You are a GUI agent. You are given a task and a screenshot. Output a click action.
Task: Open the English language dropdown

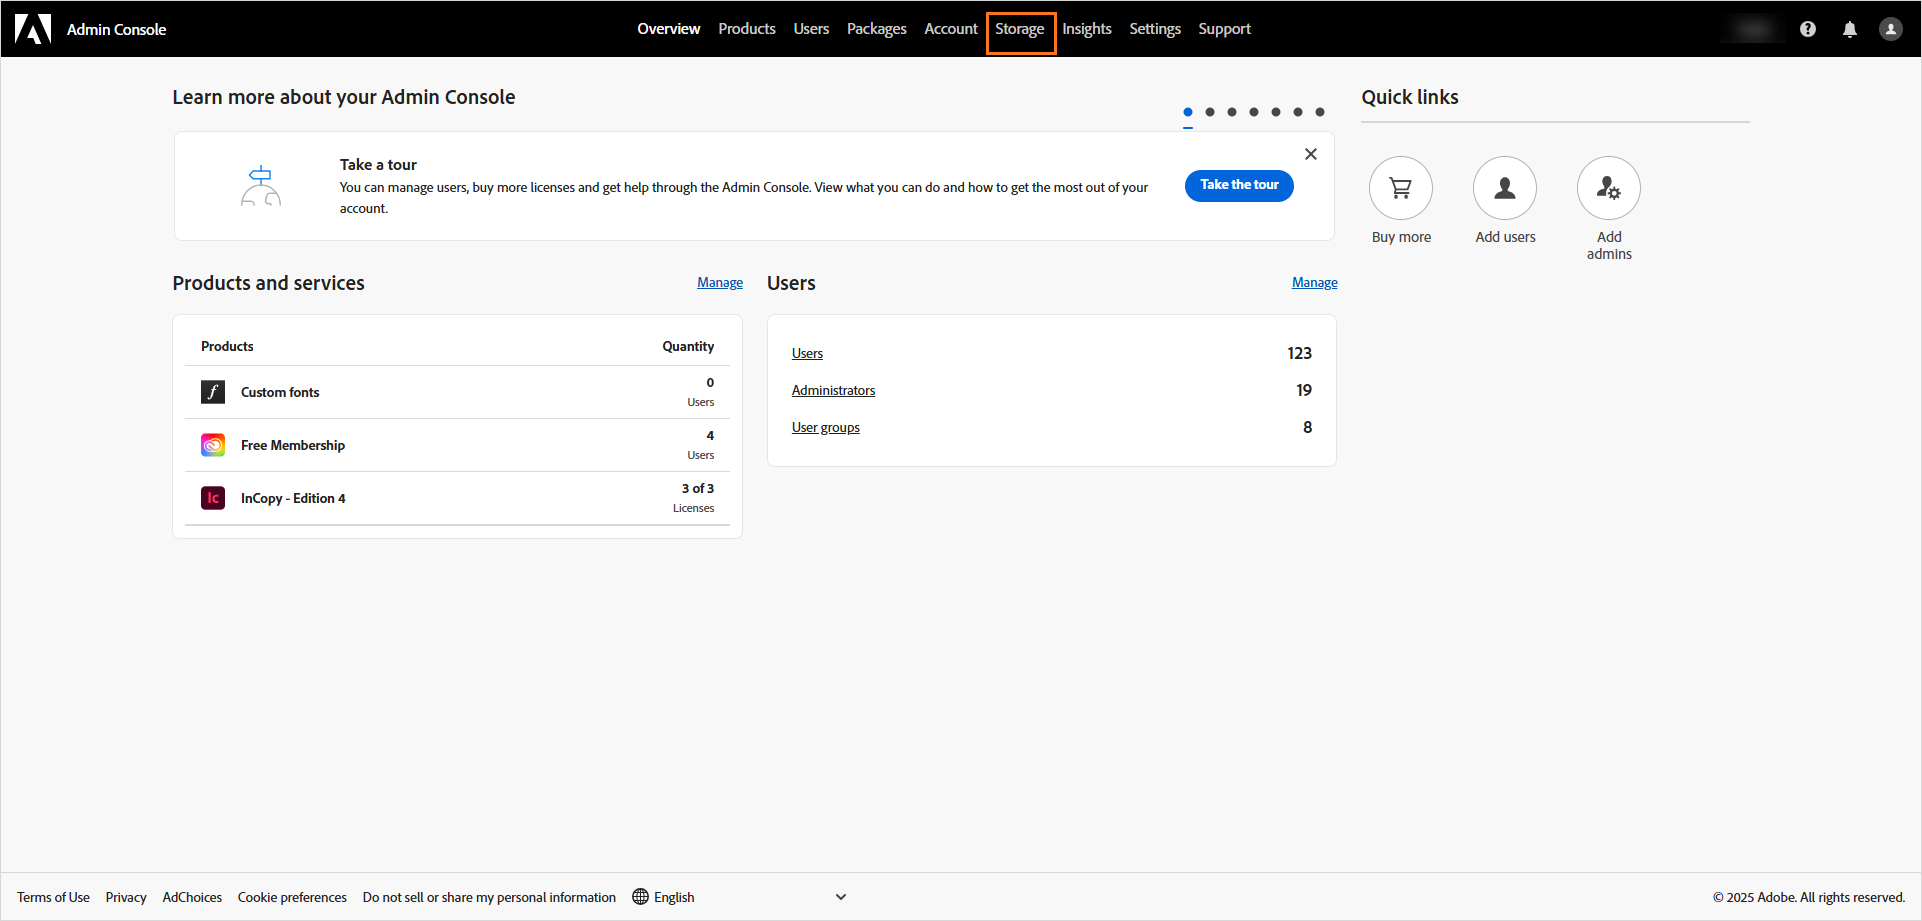point(740,897)
